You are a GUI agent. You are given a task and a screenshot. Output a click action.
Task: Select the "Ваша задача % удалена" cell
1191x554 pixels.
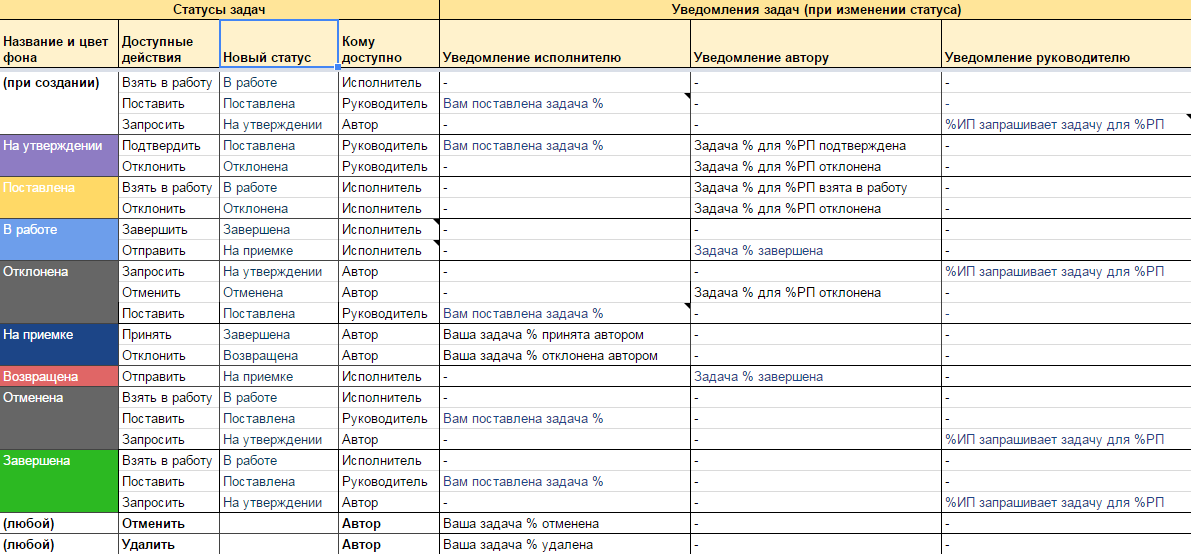coord(564,545)
